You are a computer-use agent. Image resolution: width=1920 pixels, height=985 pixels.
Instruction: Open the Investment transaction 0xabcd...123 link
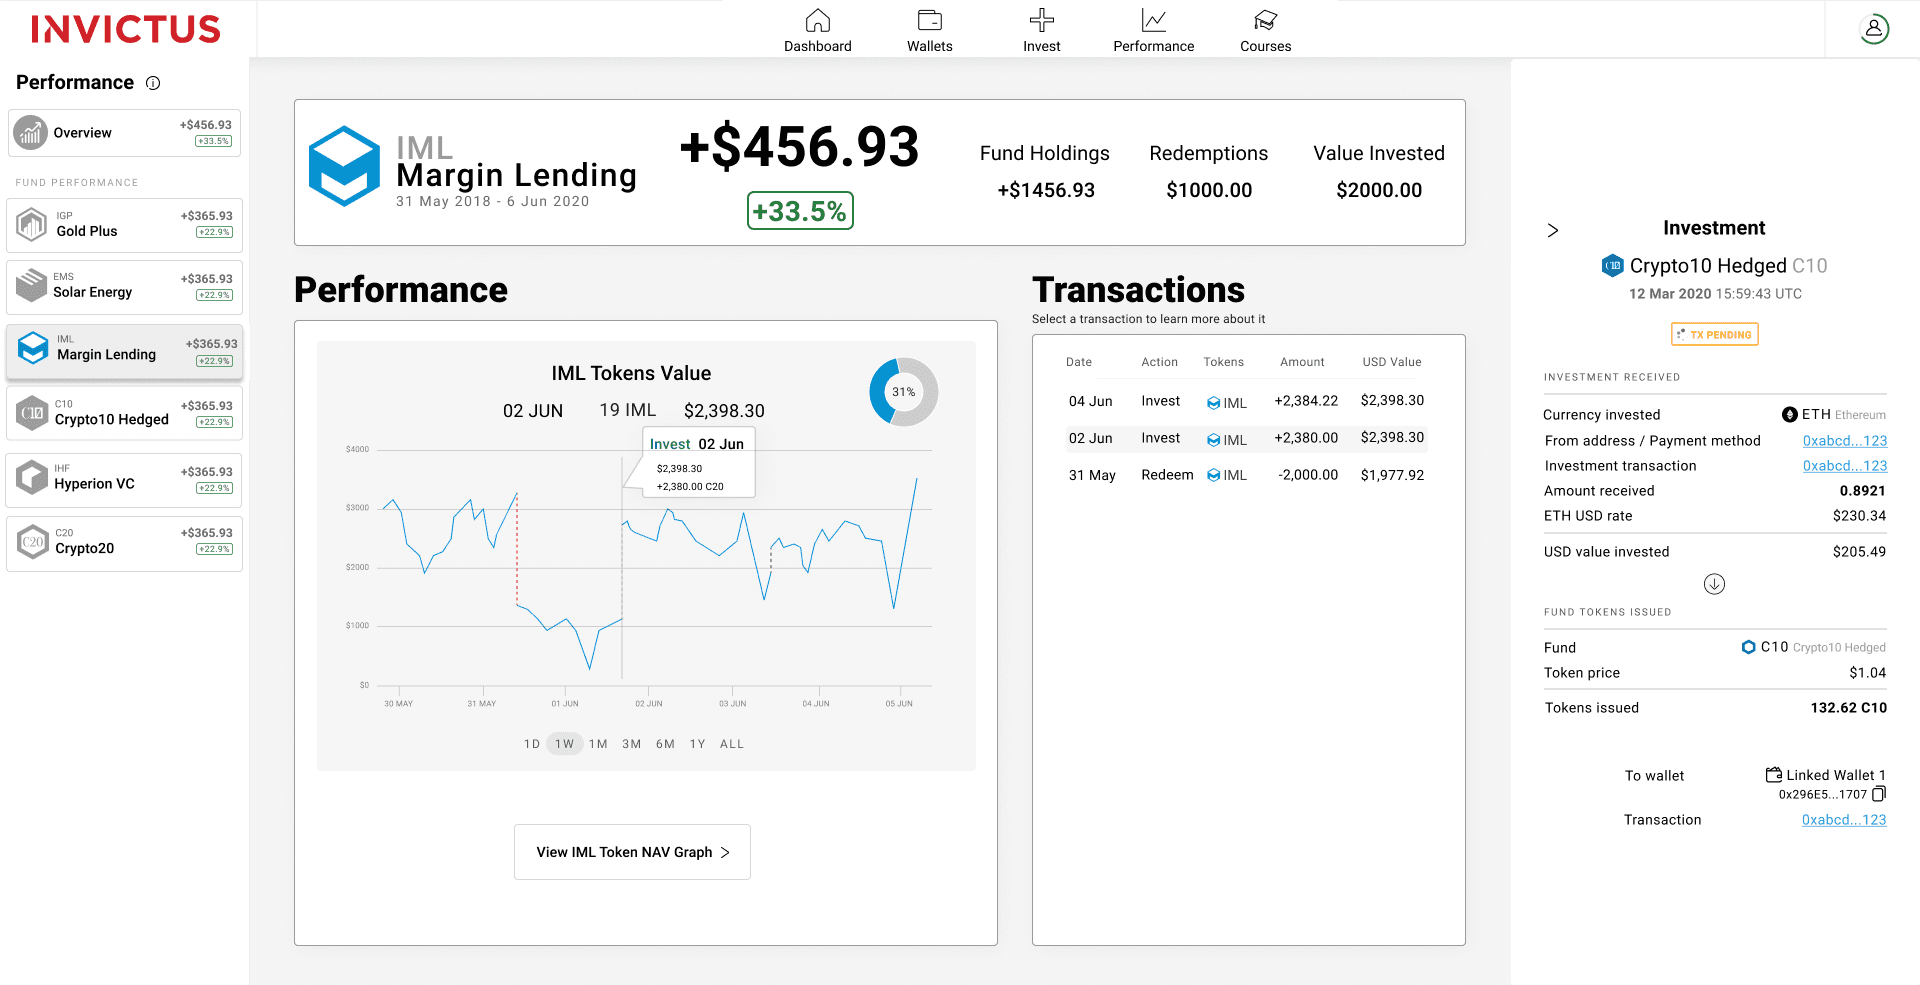tap(1845, 466)
